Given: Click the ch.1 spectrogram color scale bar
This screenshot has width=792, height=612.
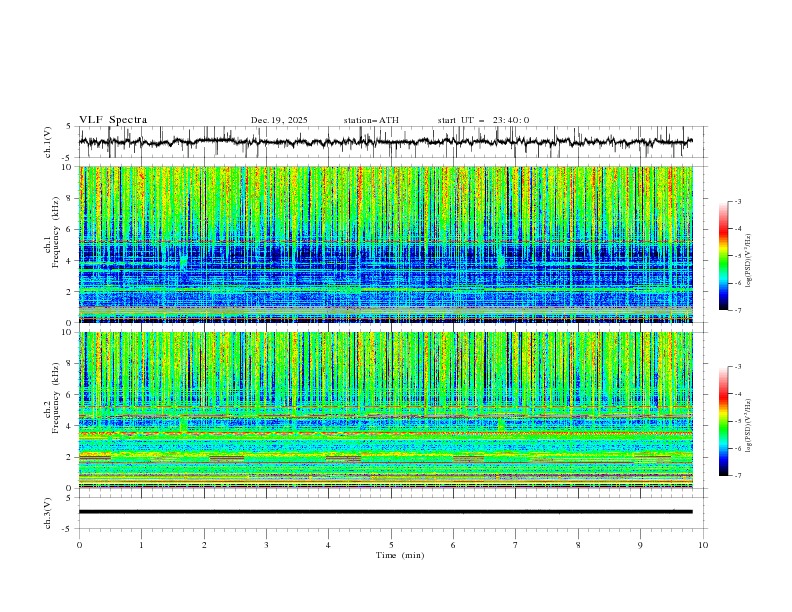Looking at the screenshot, I should click(724, 255).
